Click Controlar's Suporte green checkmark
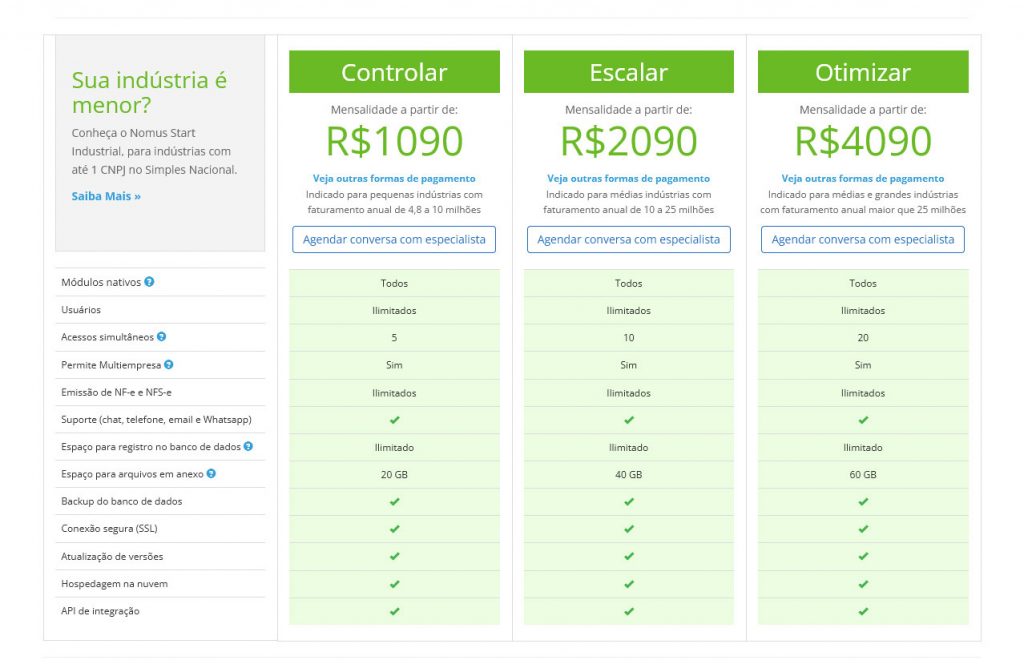1024x664 pixels. pyautogui.click(x=394, y=420)
